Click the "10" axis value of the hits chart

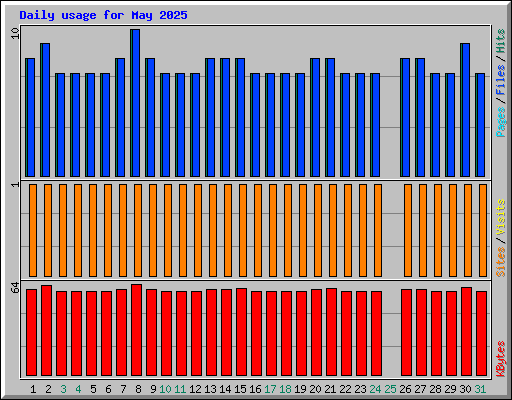click(15, 33)
